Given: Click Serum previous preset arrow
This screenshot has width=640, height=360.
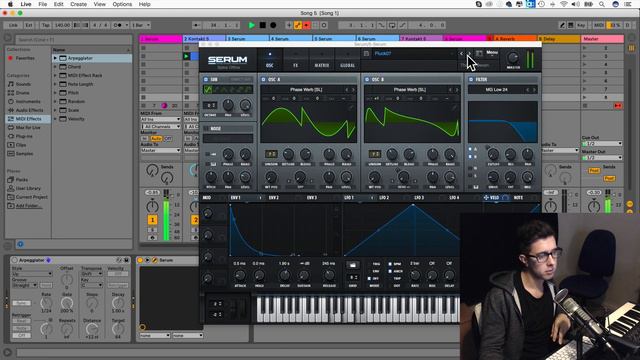Looking at the screenshot, I should pyautogui.click(x=461, y=53).
